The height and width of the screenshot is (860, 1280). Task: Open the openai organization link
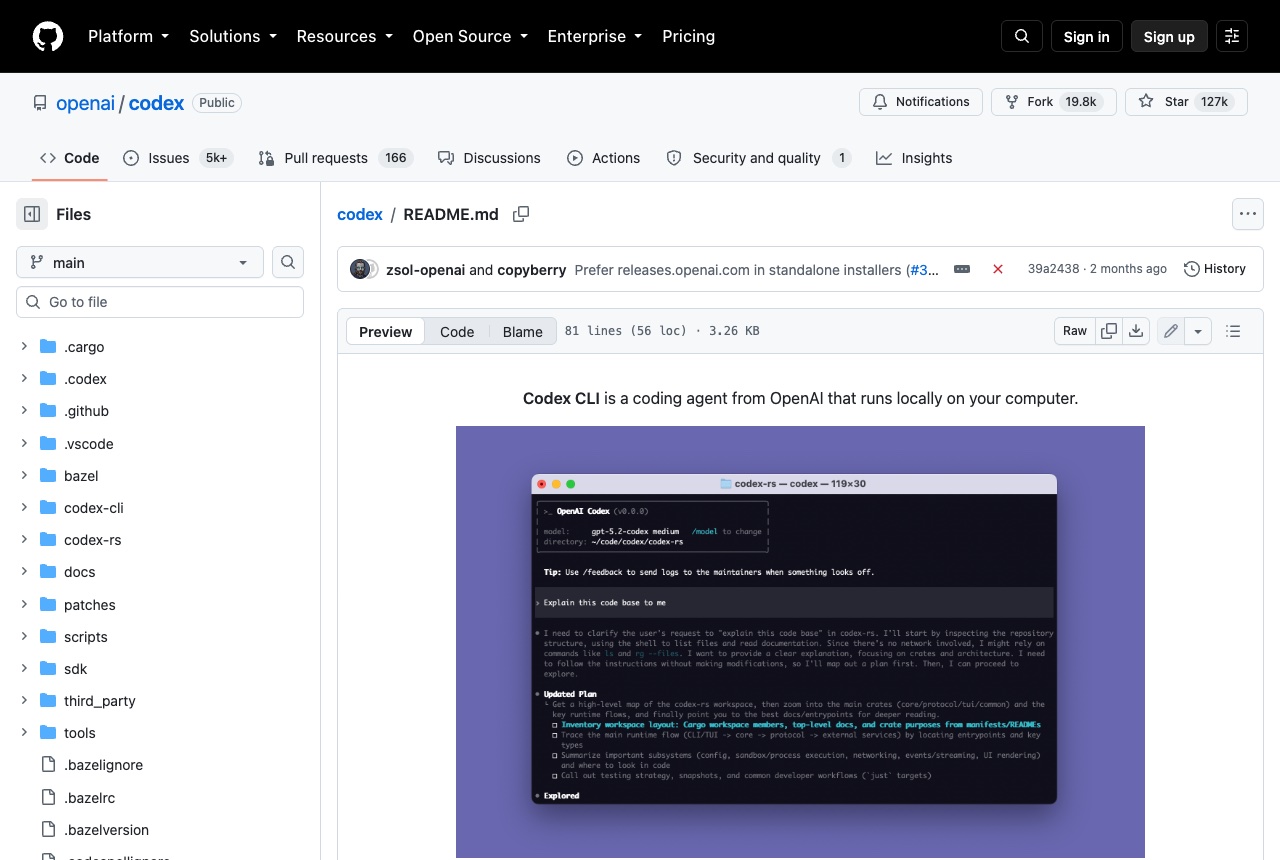click(x=85, y=103)
